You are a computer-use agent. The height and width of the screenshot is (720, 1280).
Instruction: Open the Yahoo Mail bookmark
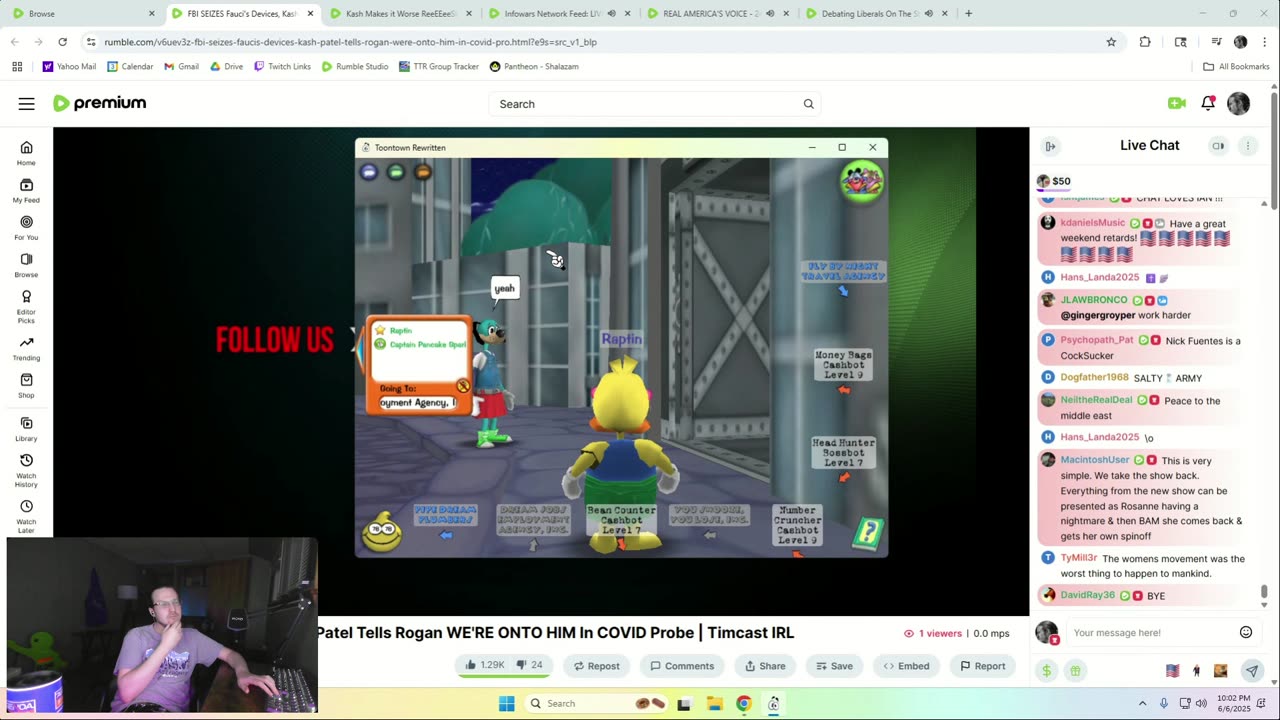click(69, 66)
